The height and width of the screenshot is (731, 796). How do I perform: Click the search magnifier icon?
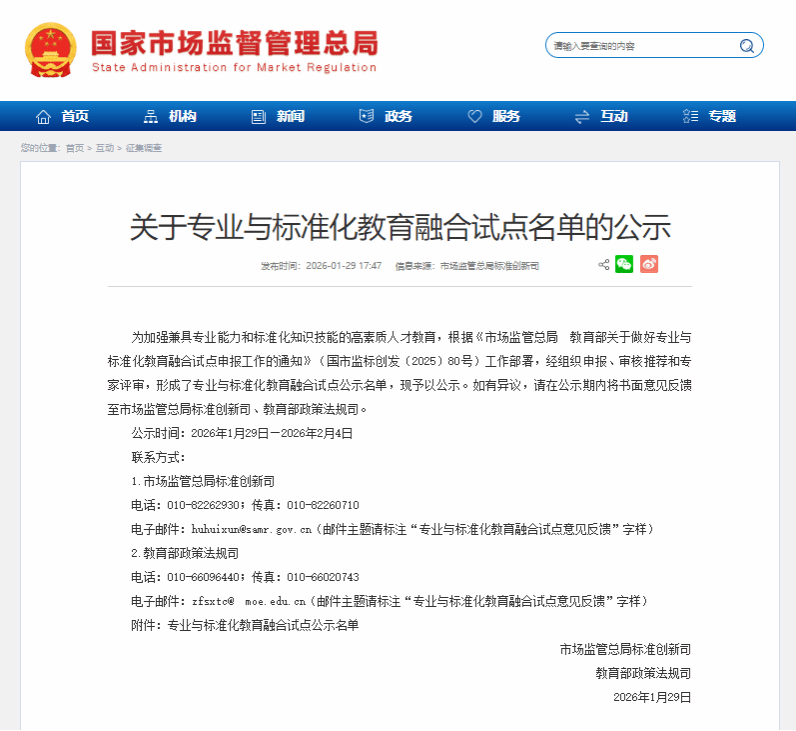point(746,46)
